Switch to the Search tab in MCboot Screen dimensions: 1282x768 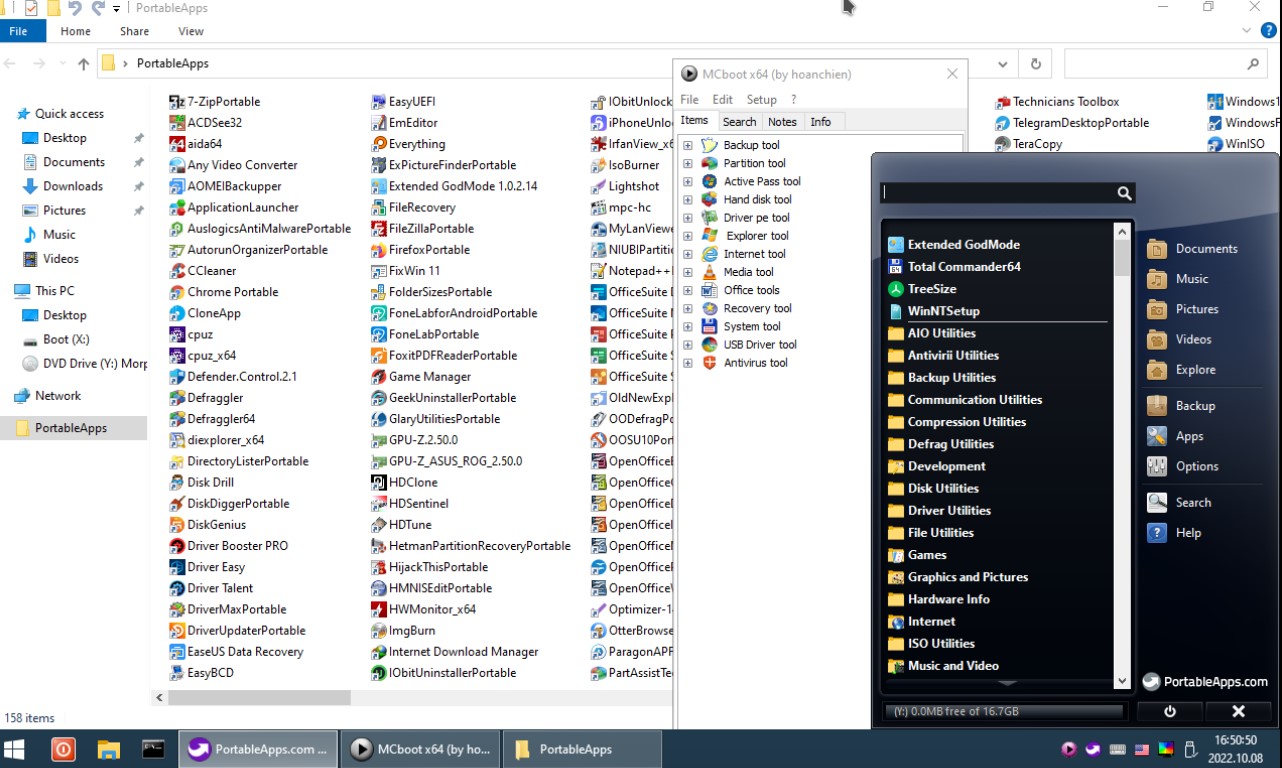coord(739,122)
